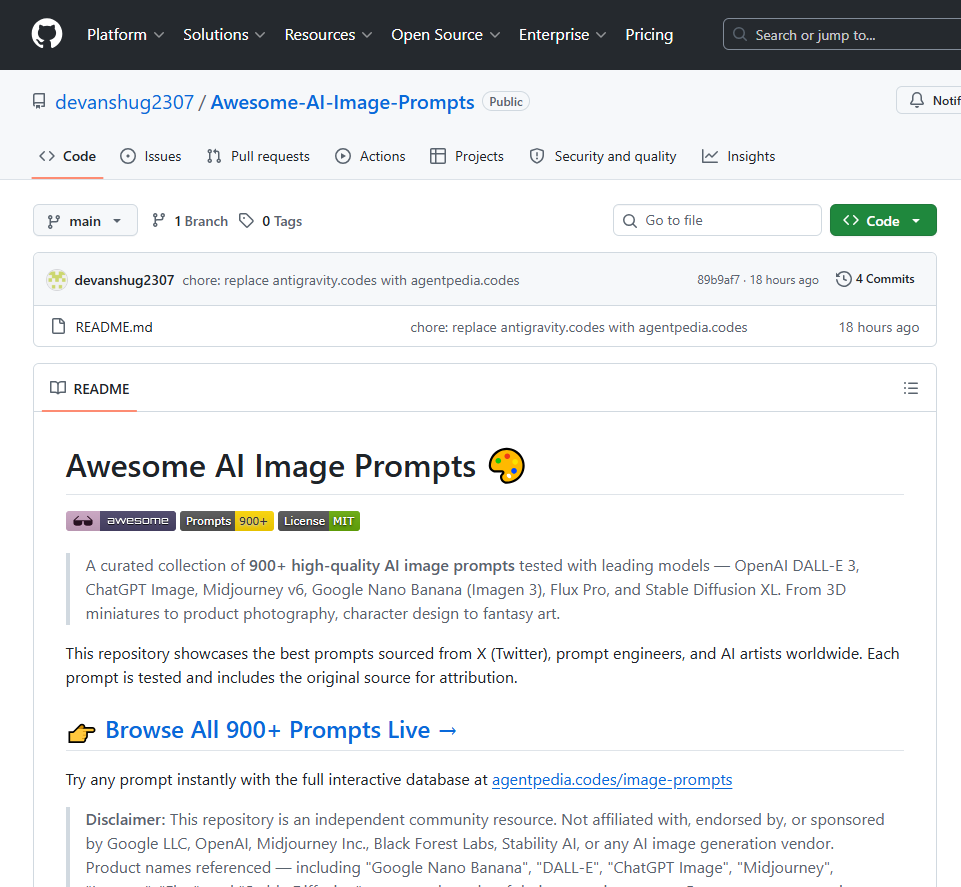Select the branch icon next to 1 Branch

159,220
